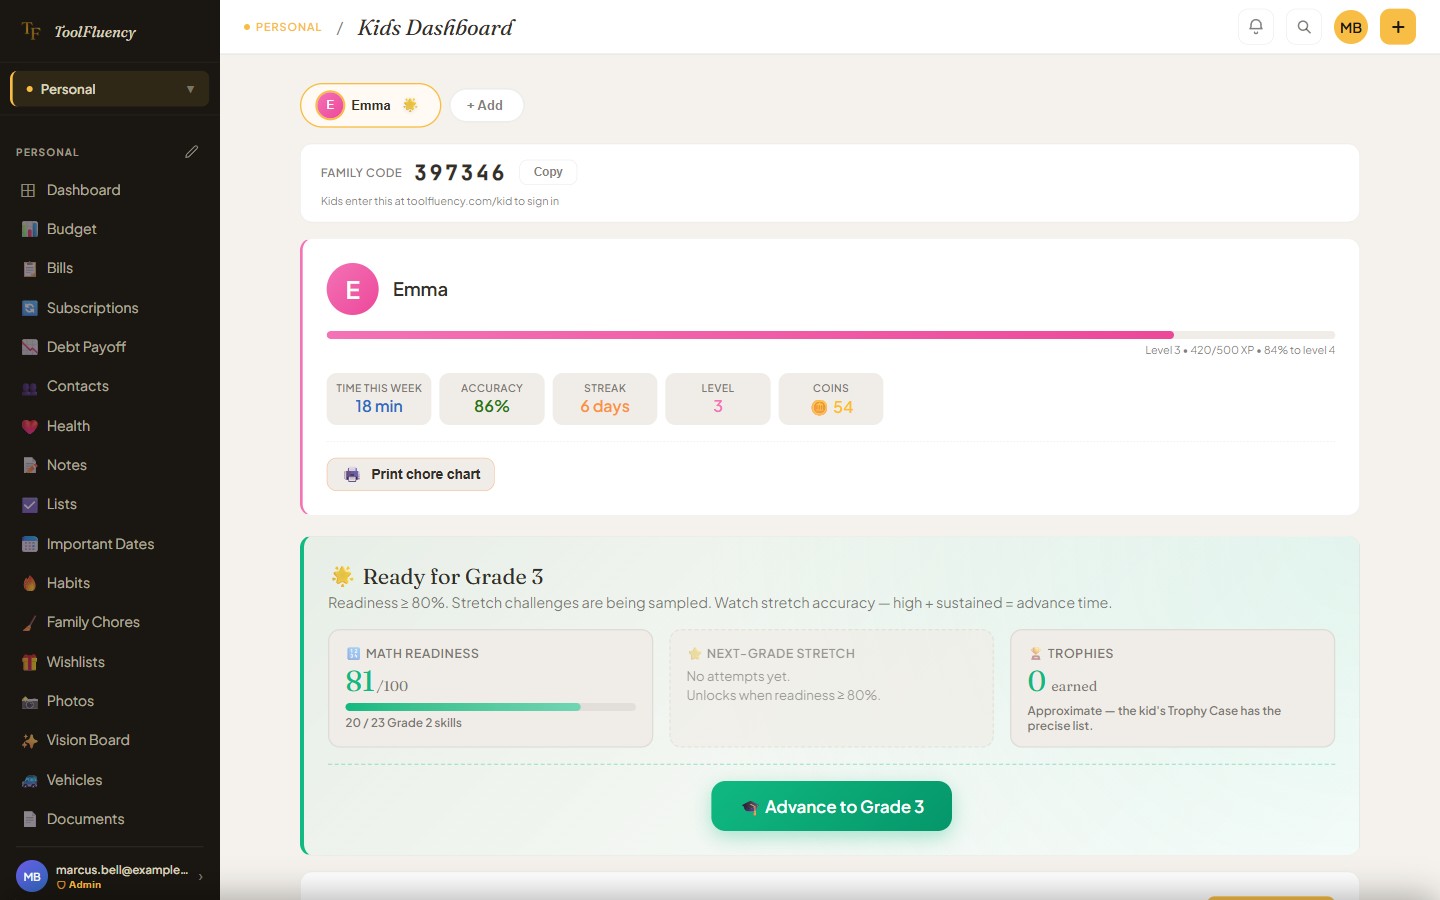Viewport: 1440px width, 900px height.
Task: Click Emma's pink XP progress bar
Action: [x=831, y=335]
